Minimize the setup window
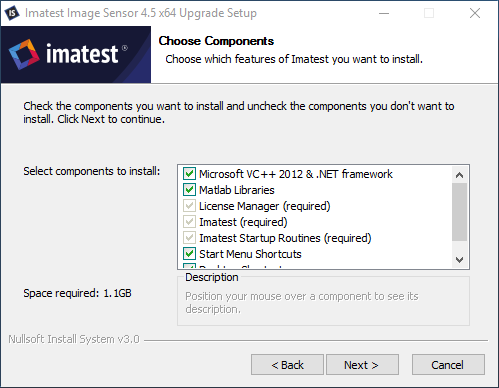Viewport: 499px width, 388px height. 384,13
